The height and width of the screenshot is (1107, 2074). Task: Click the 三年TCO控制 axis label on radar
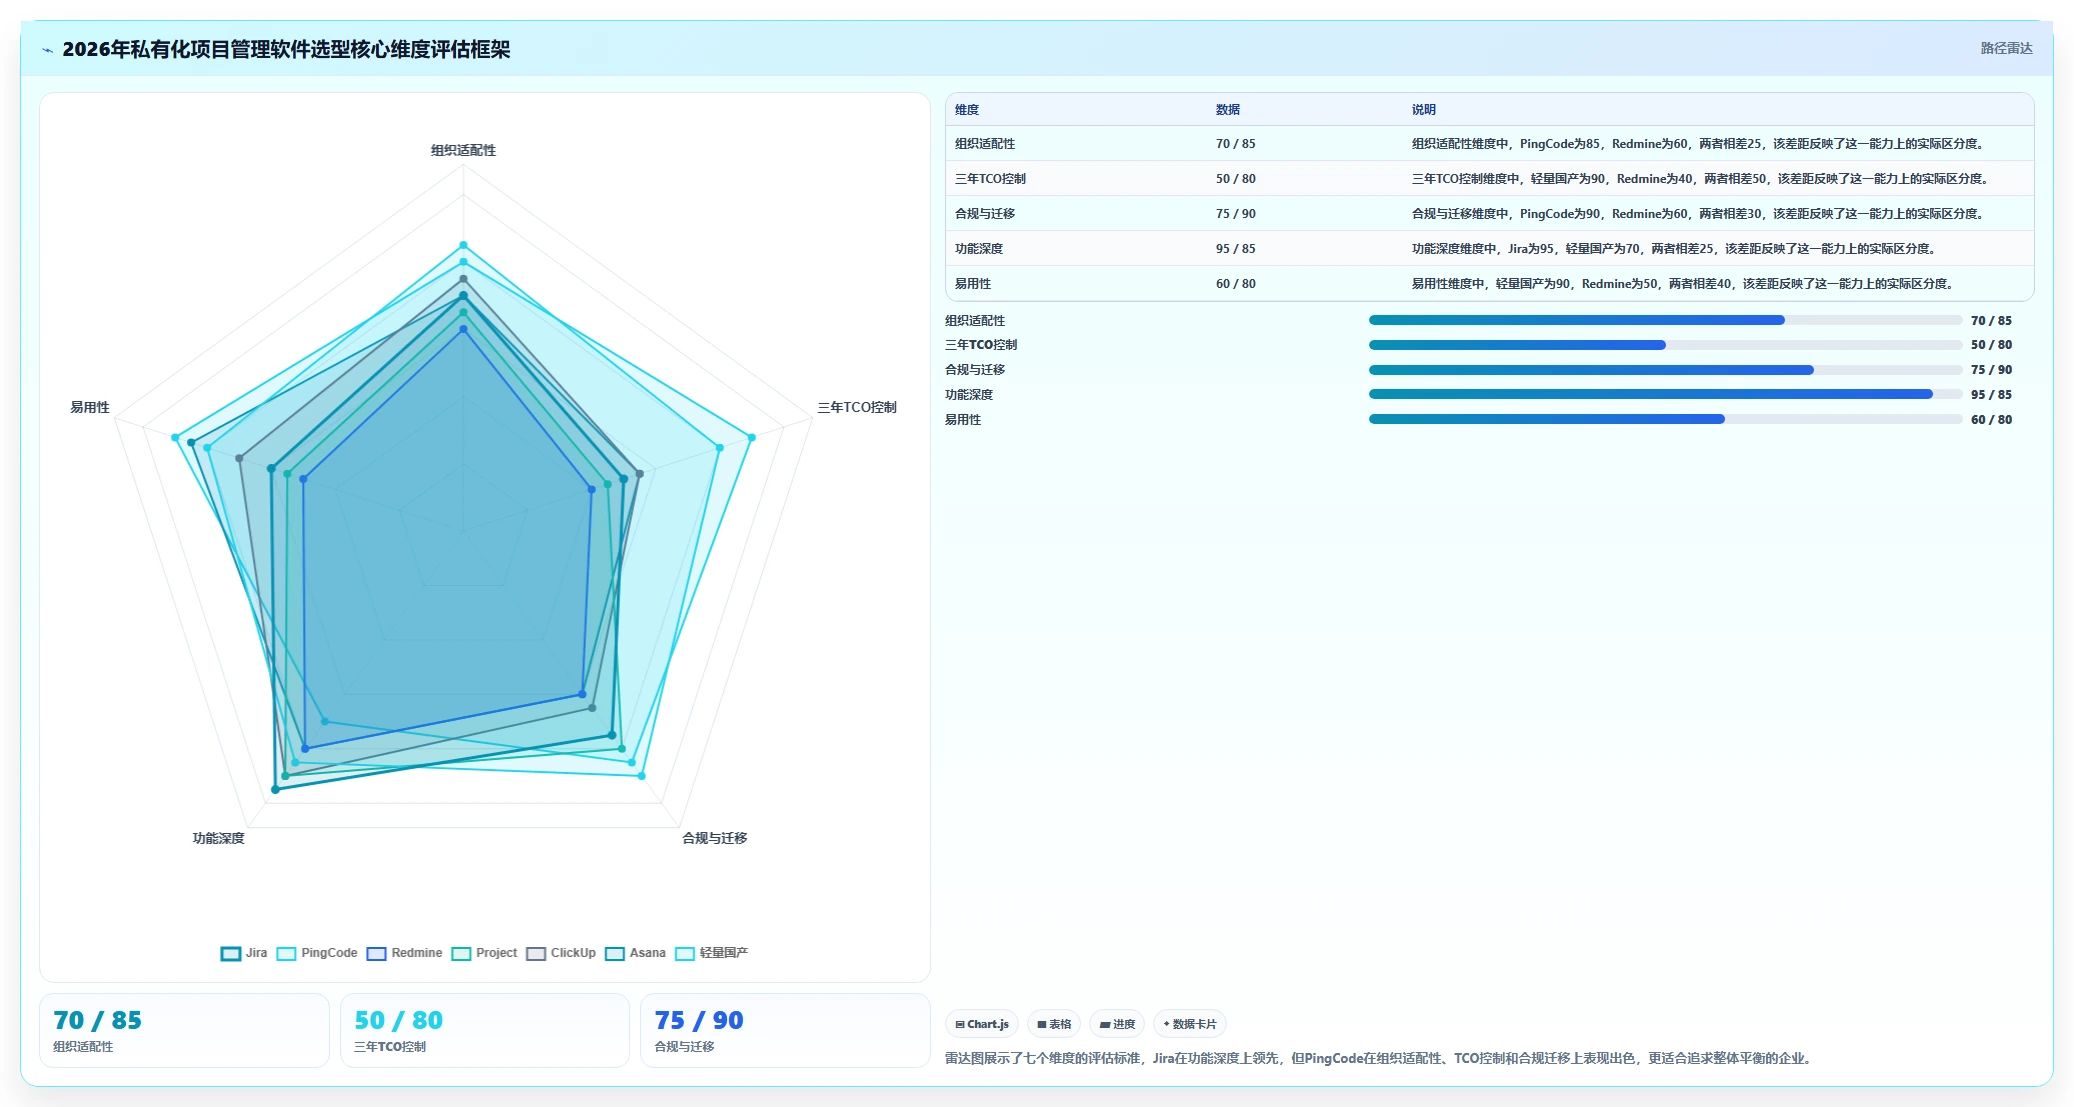tap(857, 407)
